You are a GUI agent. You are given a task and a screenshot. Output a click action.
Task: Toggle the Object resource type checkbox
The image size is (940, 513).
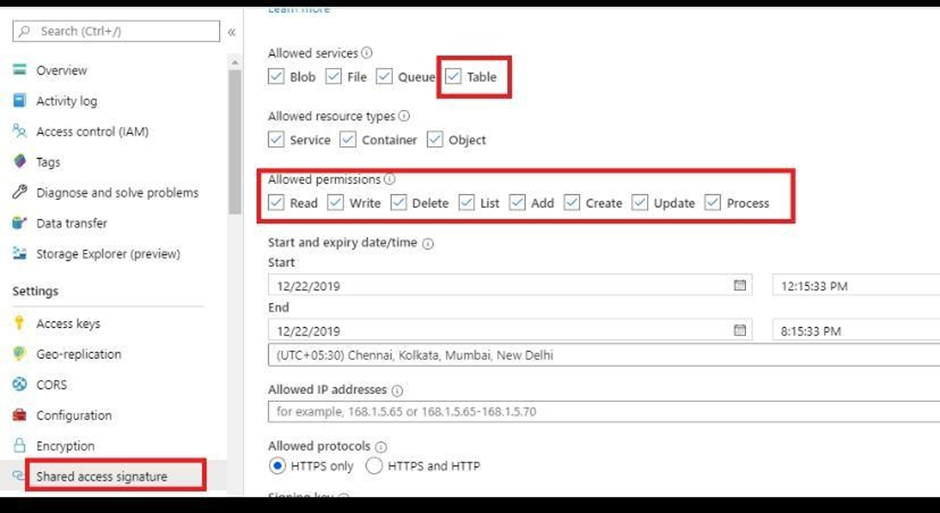[x=435, y=140]
